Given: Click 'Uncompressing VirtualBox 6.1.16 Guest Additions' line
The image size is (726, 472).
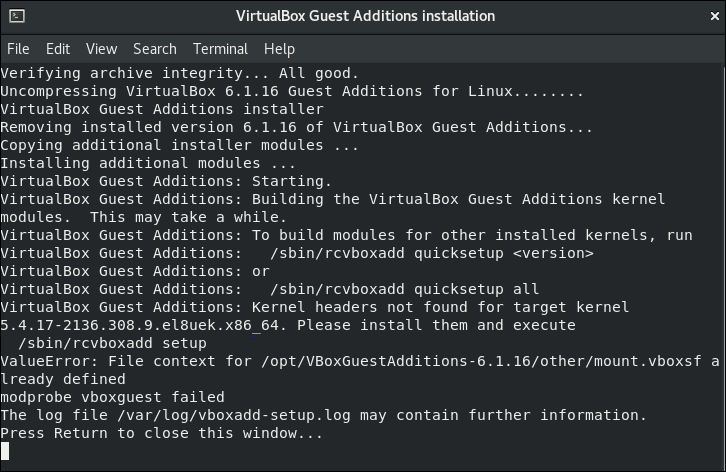Looking at the screenshot, I should [x=292, y=91].
